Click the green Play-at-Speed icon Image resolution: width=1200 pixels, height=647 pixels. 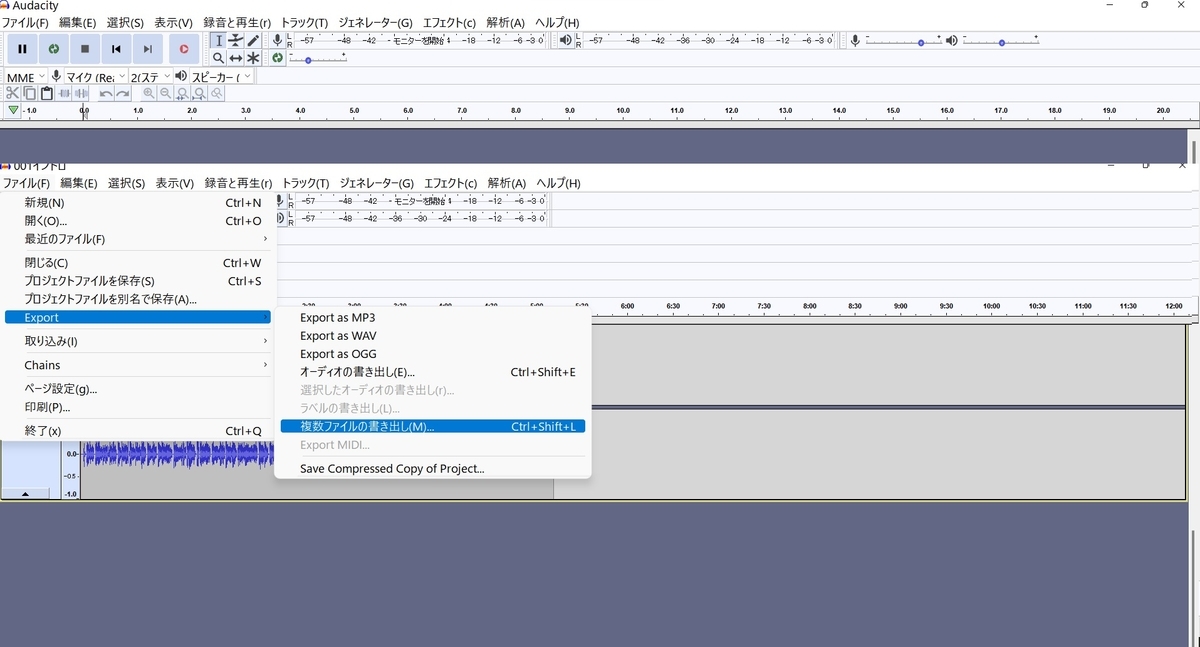pyautogui.click(x=278, y=58)
